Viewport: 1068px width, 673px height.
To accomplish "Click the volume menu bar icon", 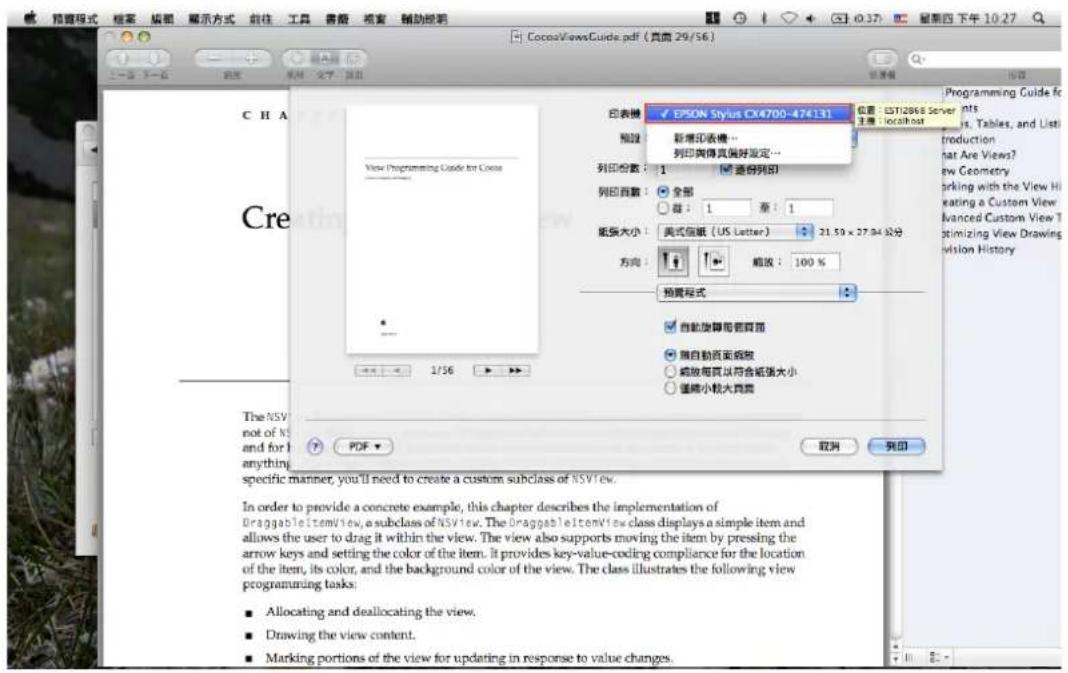I will click(x=811, y=18).
